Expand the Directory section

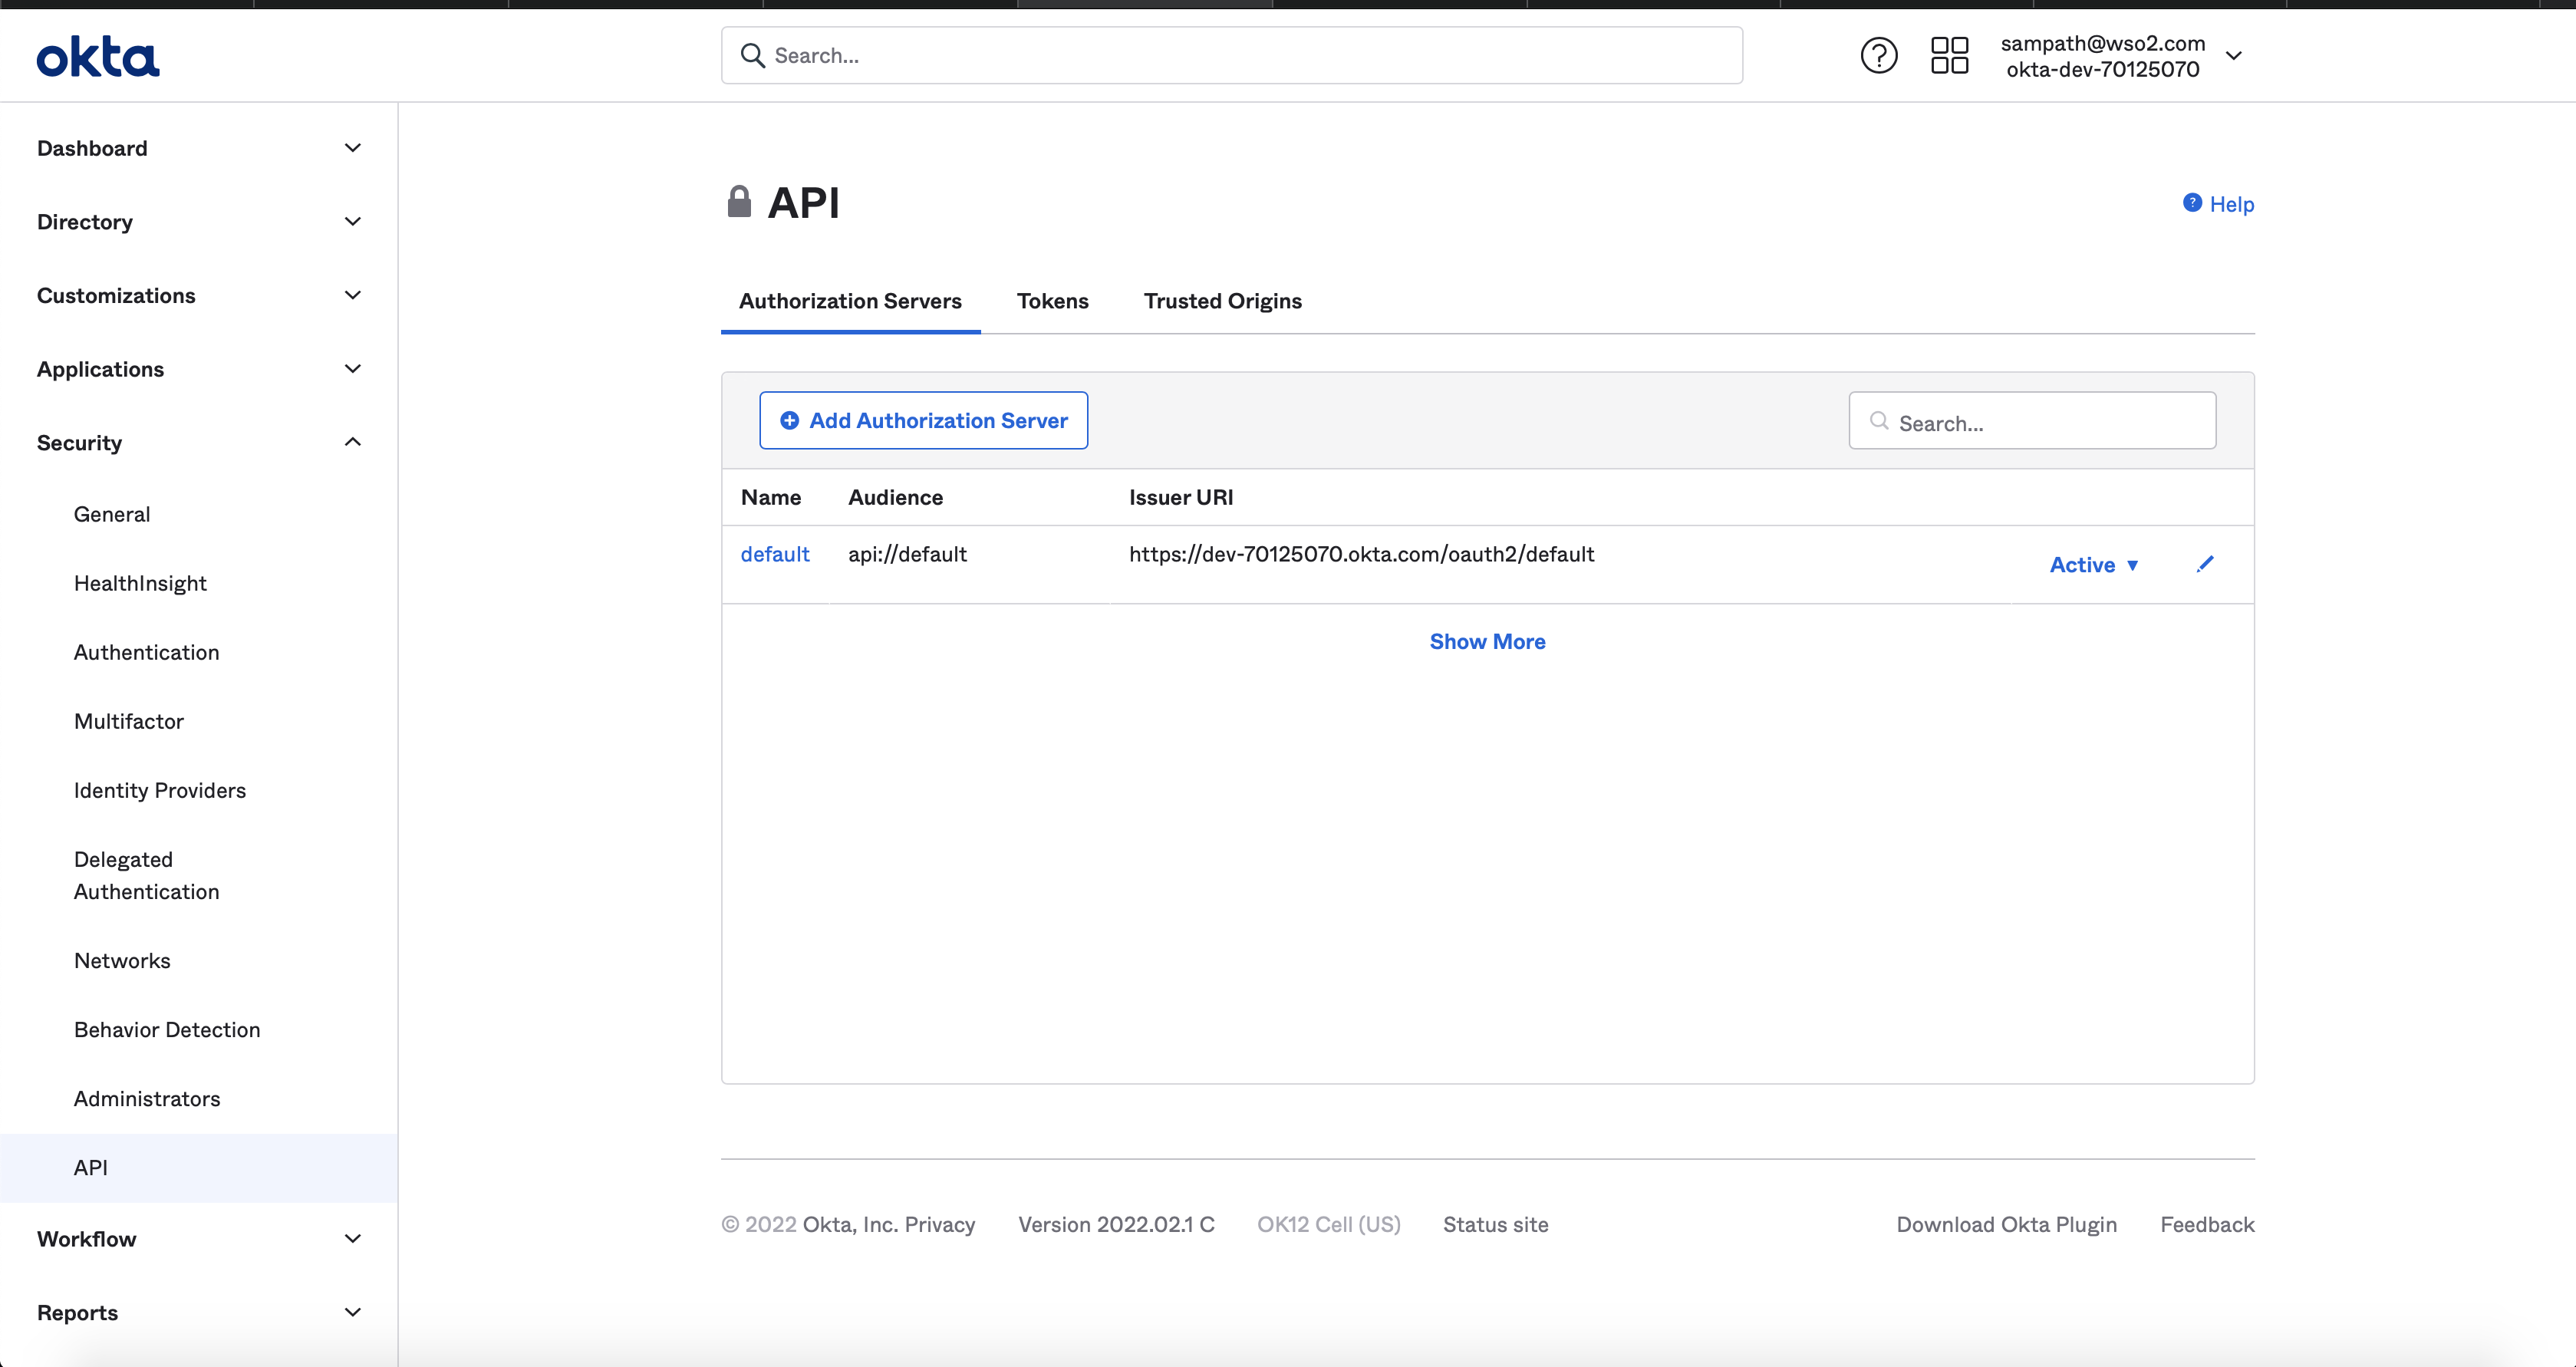coord(199,222)
